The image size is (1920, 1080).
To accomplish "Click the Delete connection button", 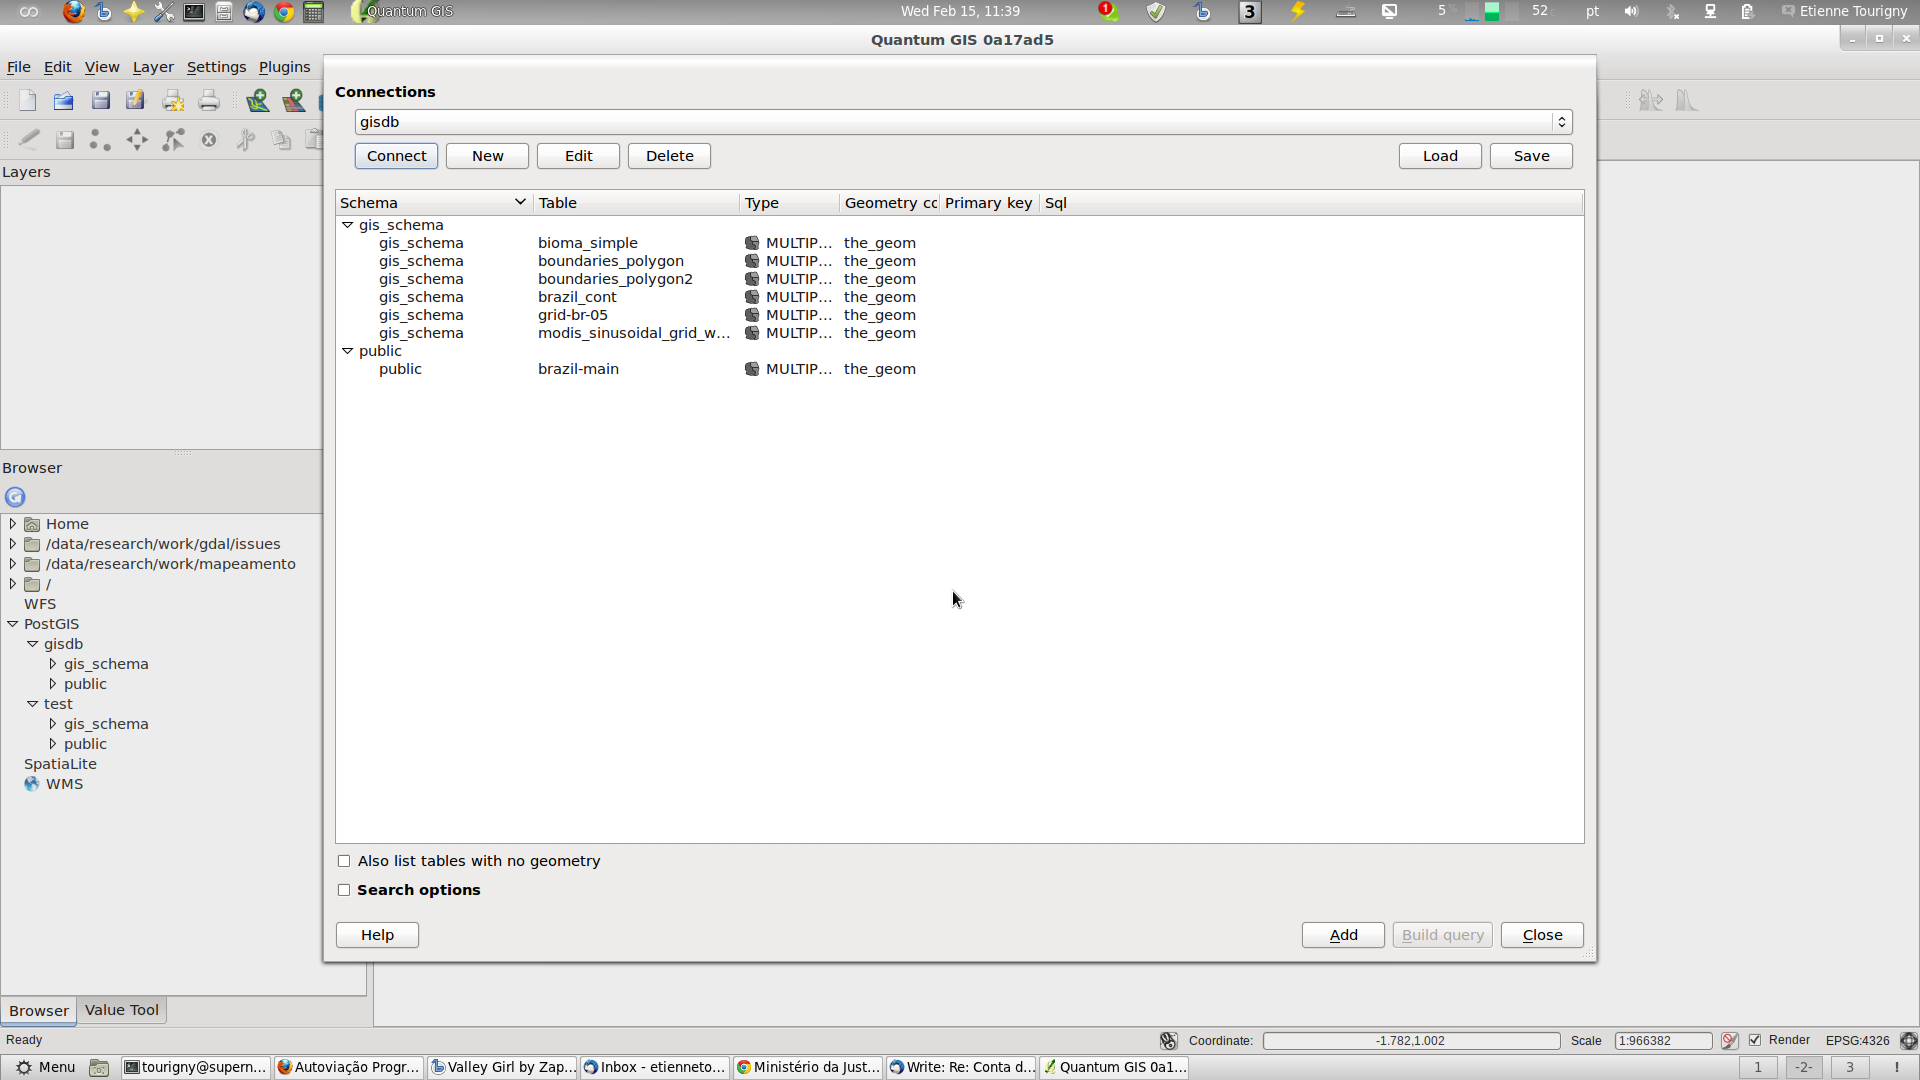I will pyautogui.click(x=669, y=156).
